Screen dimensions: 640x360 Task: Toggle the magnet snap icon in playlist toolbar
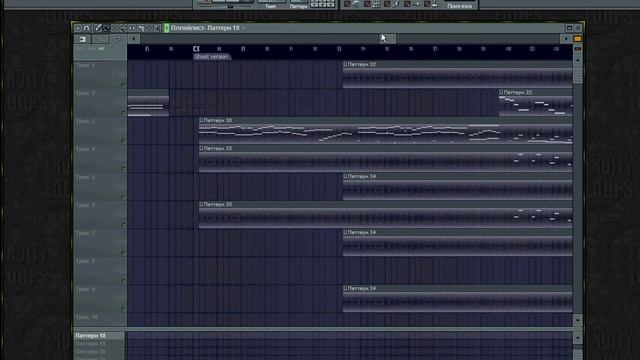click(87, 28)
